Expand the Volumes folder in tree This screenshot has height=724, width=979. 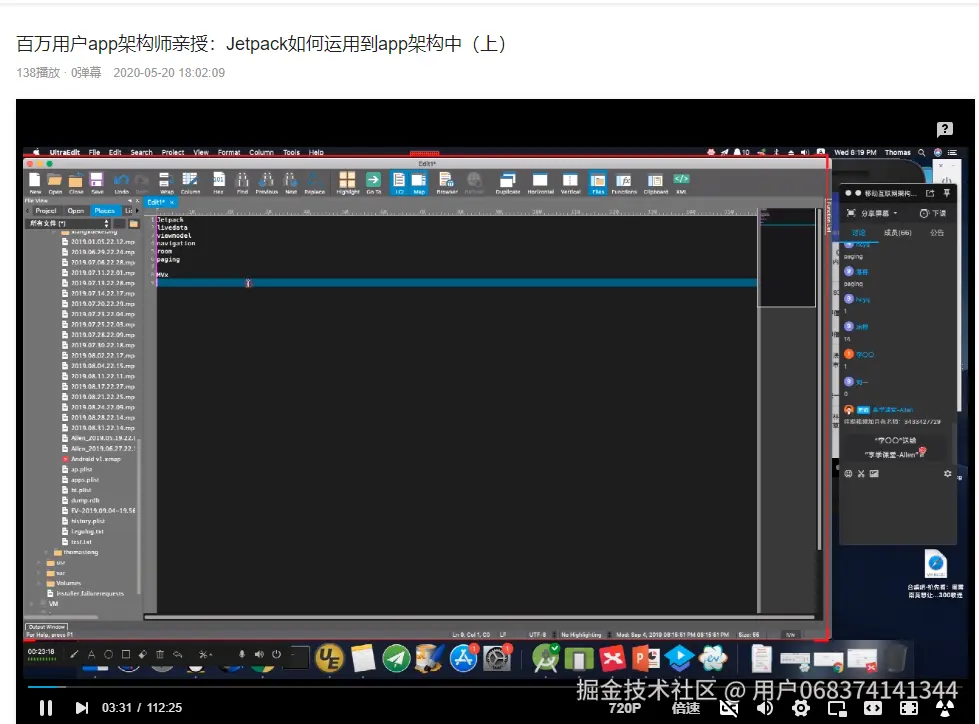pos(40,584)
